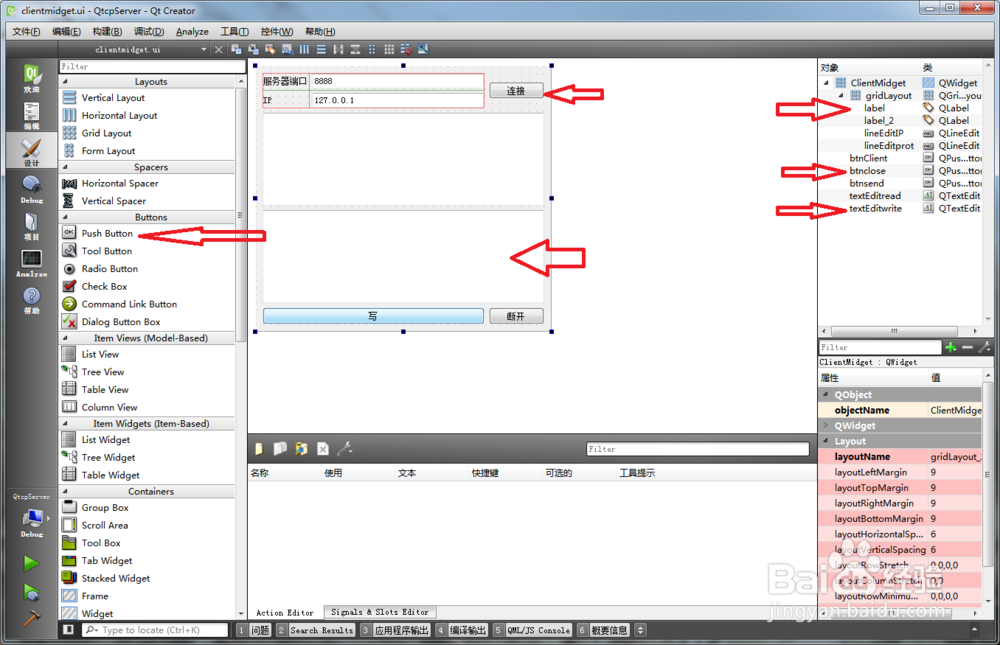Paste action icon in Action Editor
1000x645 pixels.
301,449
